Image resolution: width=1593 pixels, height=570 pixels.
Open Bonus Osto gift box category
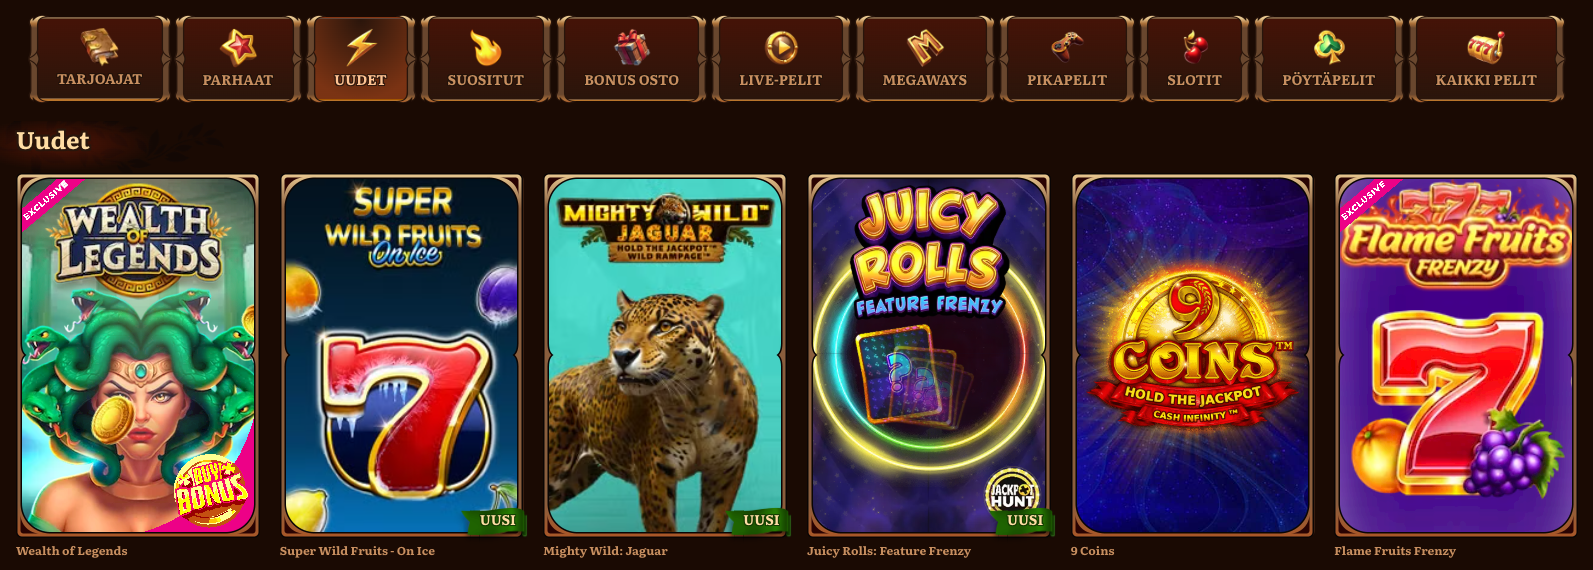click(x=631, y=59)
